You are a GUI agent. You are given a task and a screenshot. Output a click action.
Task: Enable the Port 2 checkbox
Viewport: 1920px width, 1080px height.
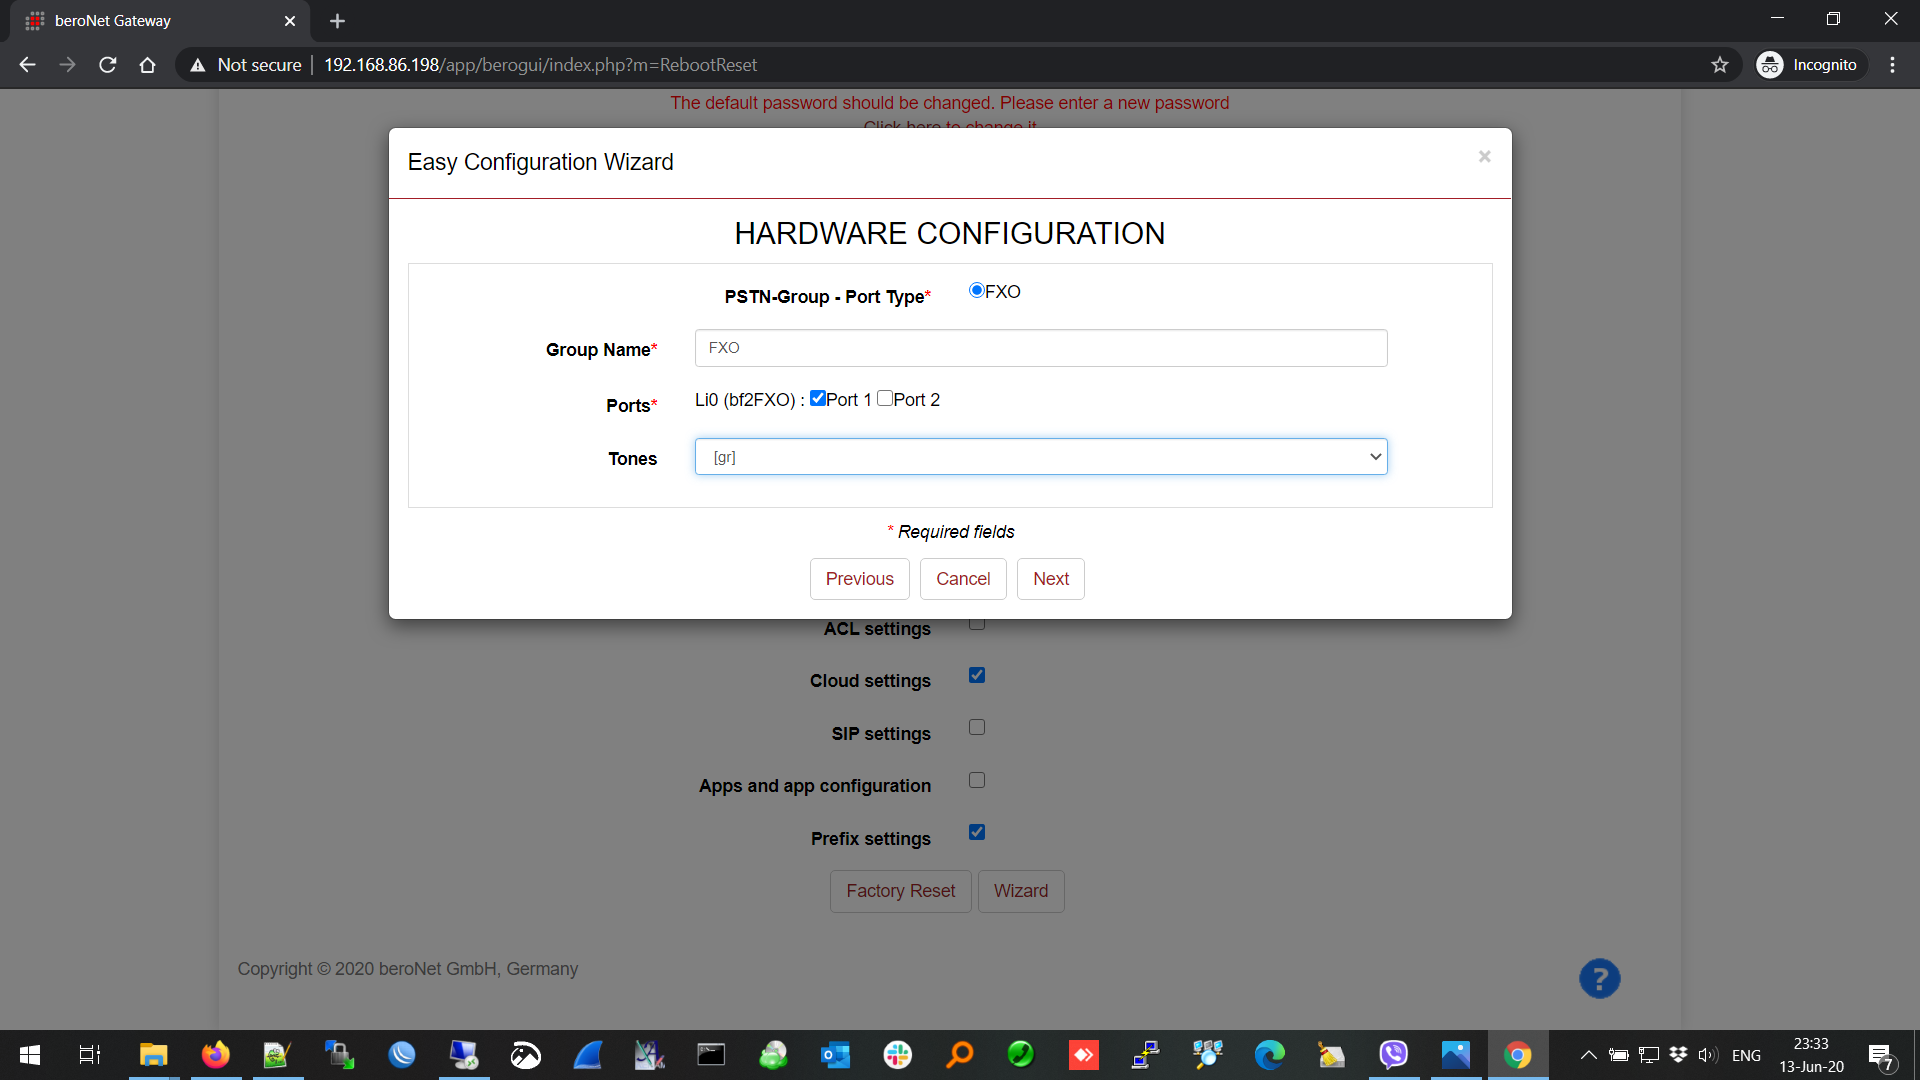pos(885,399)
